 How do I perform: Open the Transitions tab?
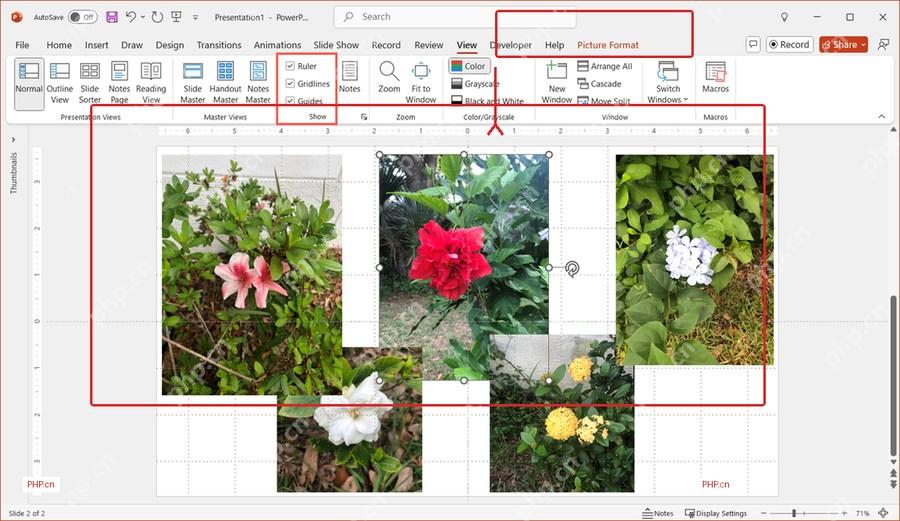point(219,45)
